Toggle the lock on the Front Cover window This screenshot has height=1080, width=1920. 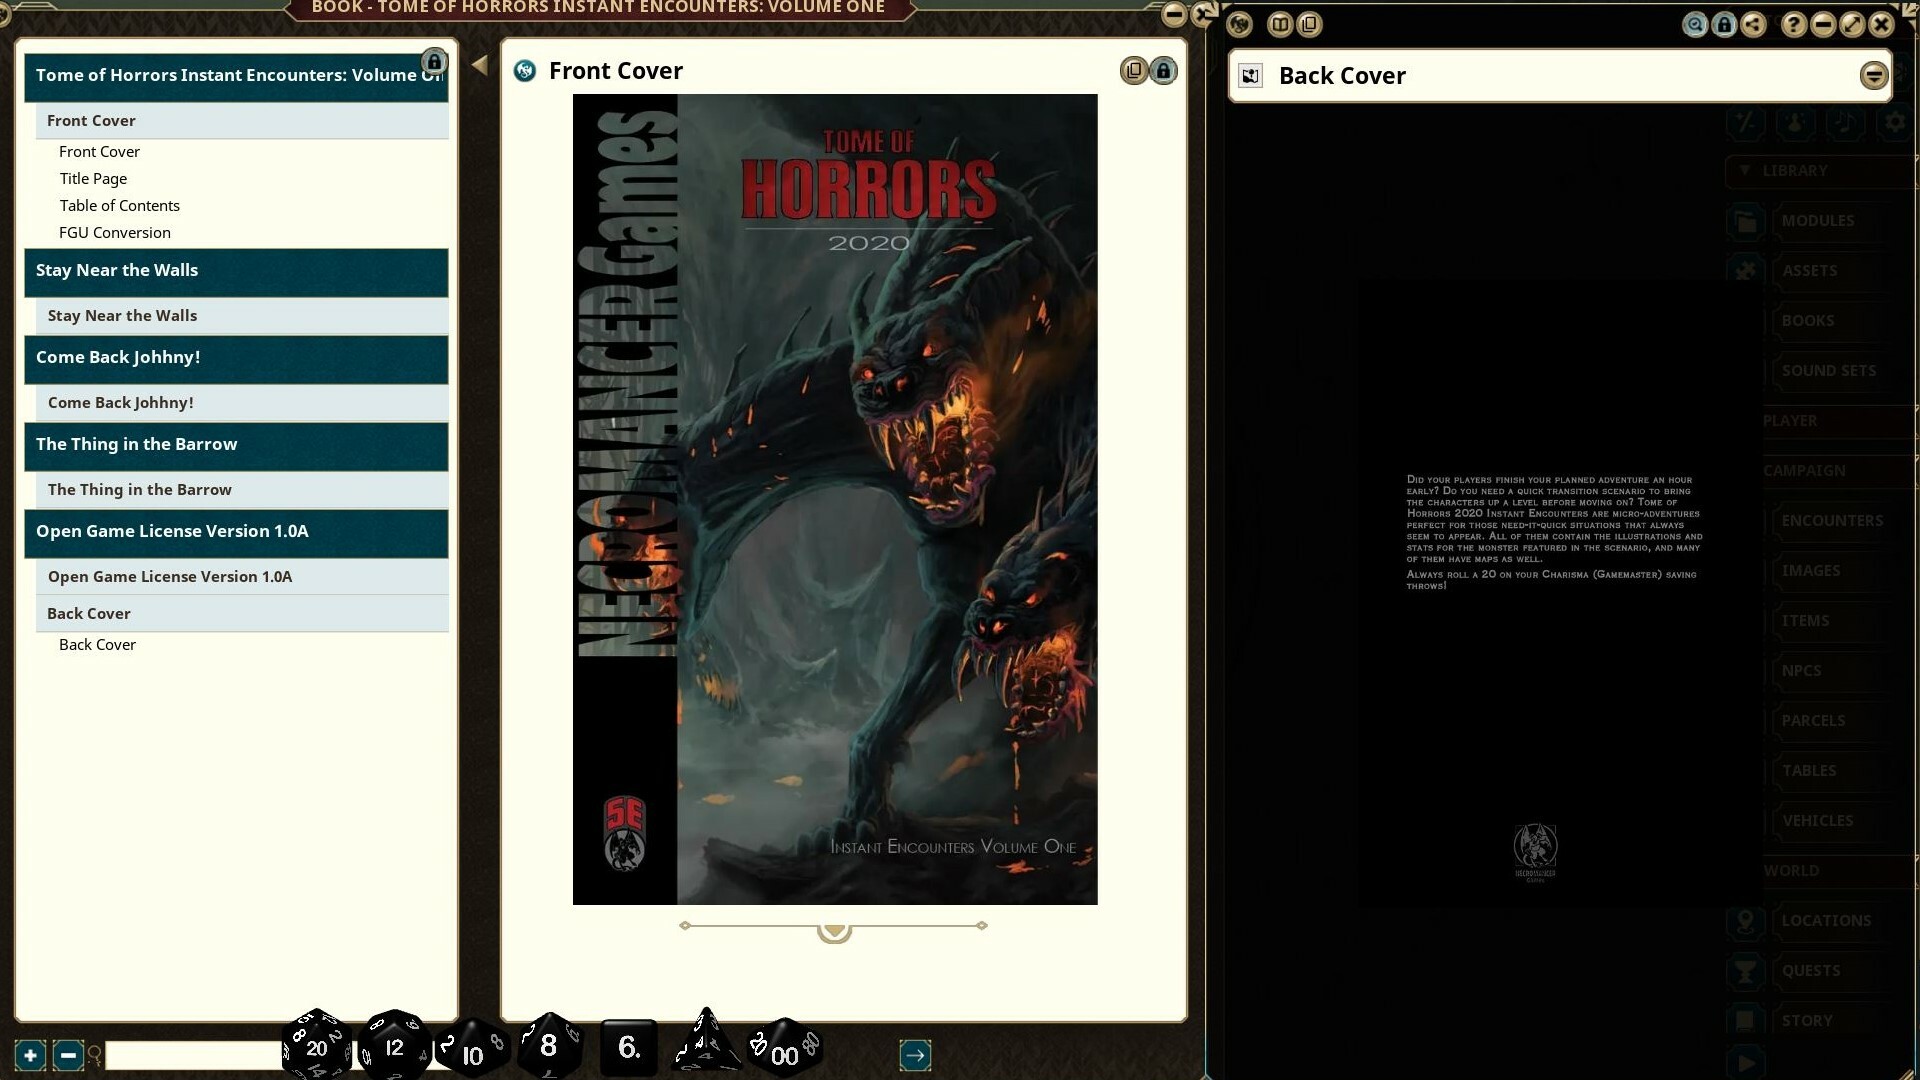pos(1164,71)
